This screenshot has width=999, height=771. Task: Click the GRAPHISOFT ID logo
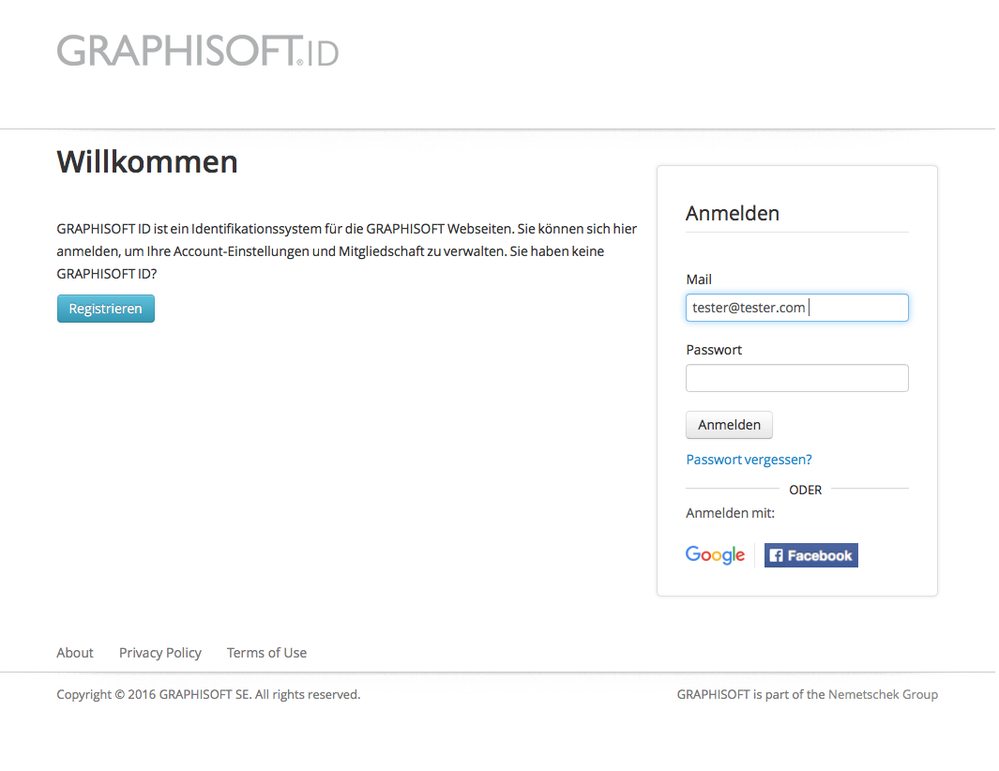tap(197, 50)
